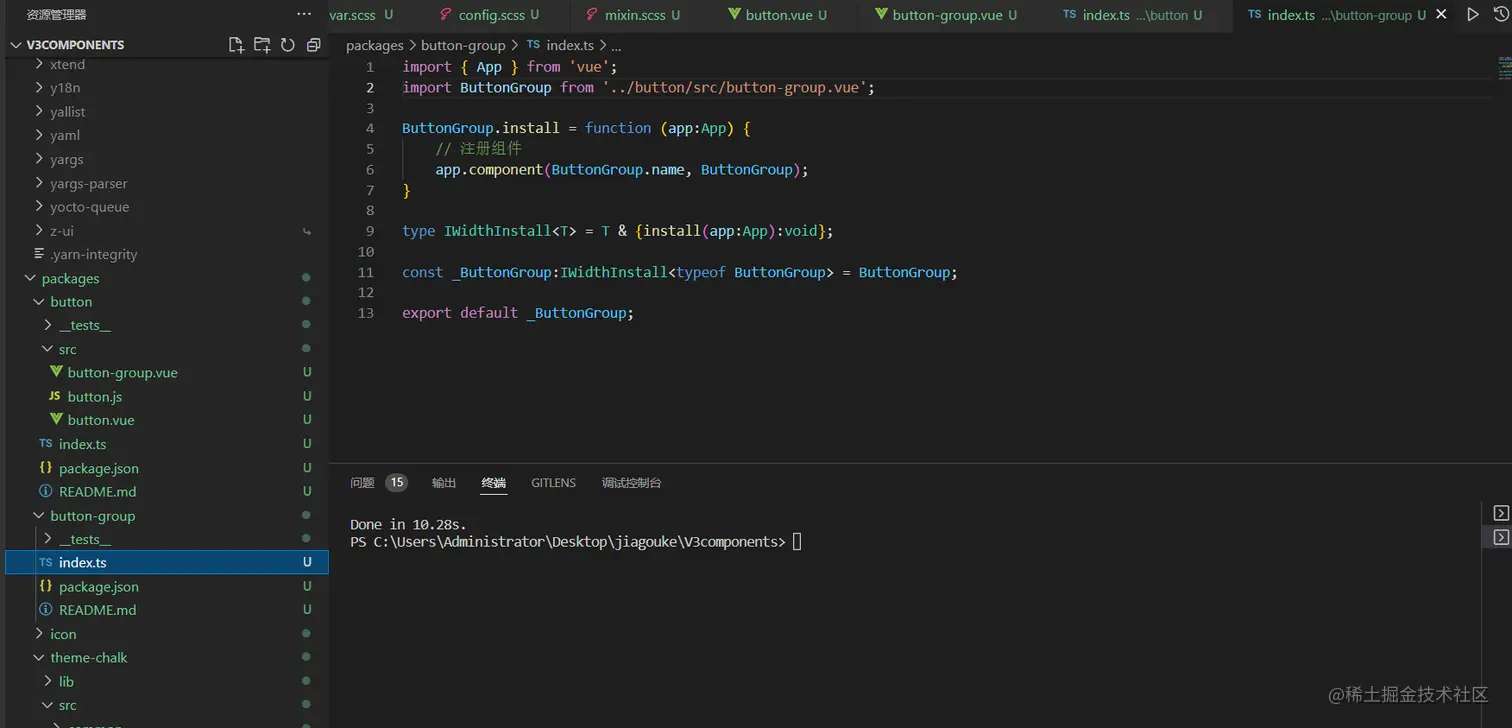Create a new folder in V3COMPONENTS explorer

(262, 45)
